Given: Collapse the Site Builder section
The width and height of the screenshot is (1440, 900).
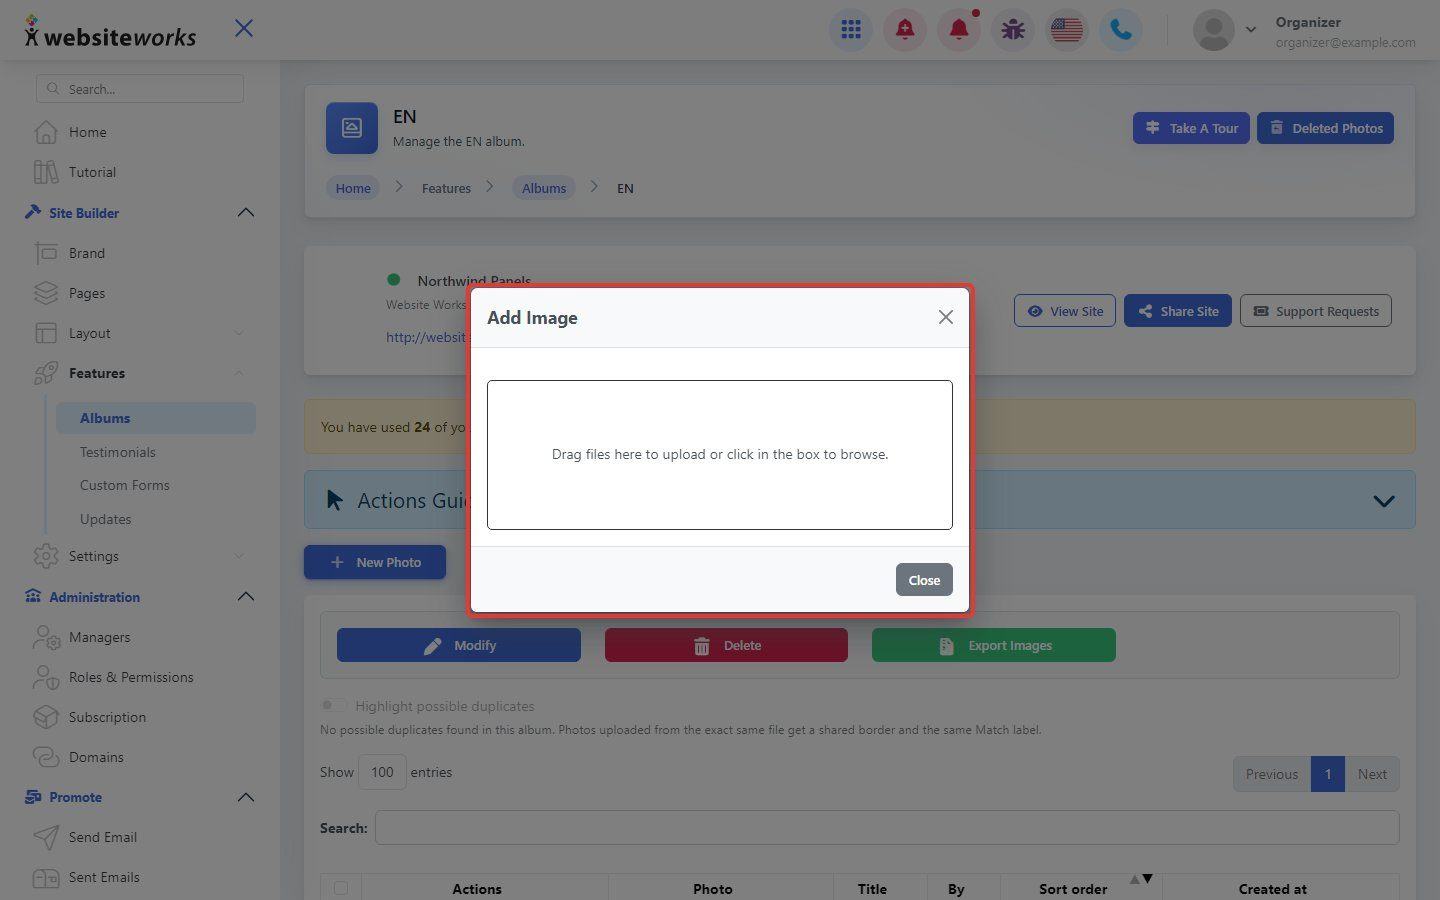Looking at the screenshot, I should pos(246,213).
